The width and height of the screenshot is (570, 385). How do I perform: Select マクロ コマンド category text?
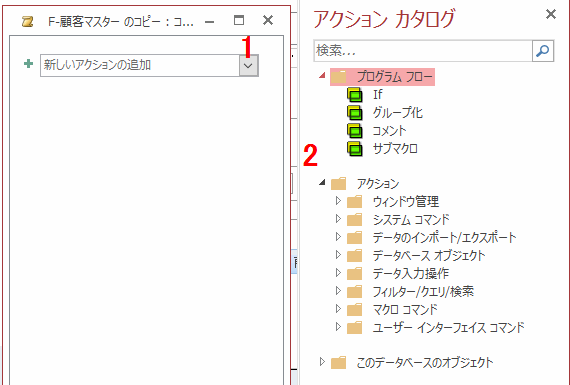point(405,309)
